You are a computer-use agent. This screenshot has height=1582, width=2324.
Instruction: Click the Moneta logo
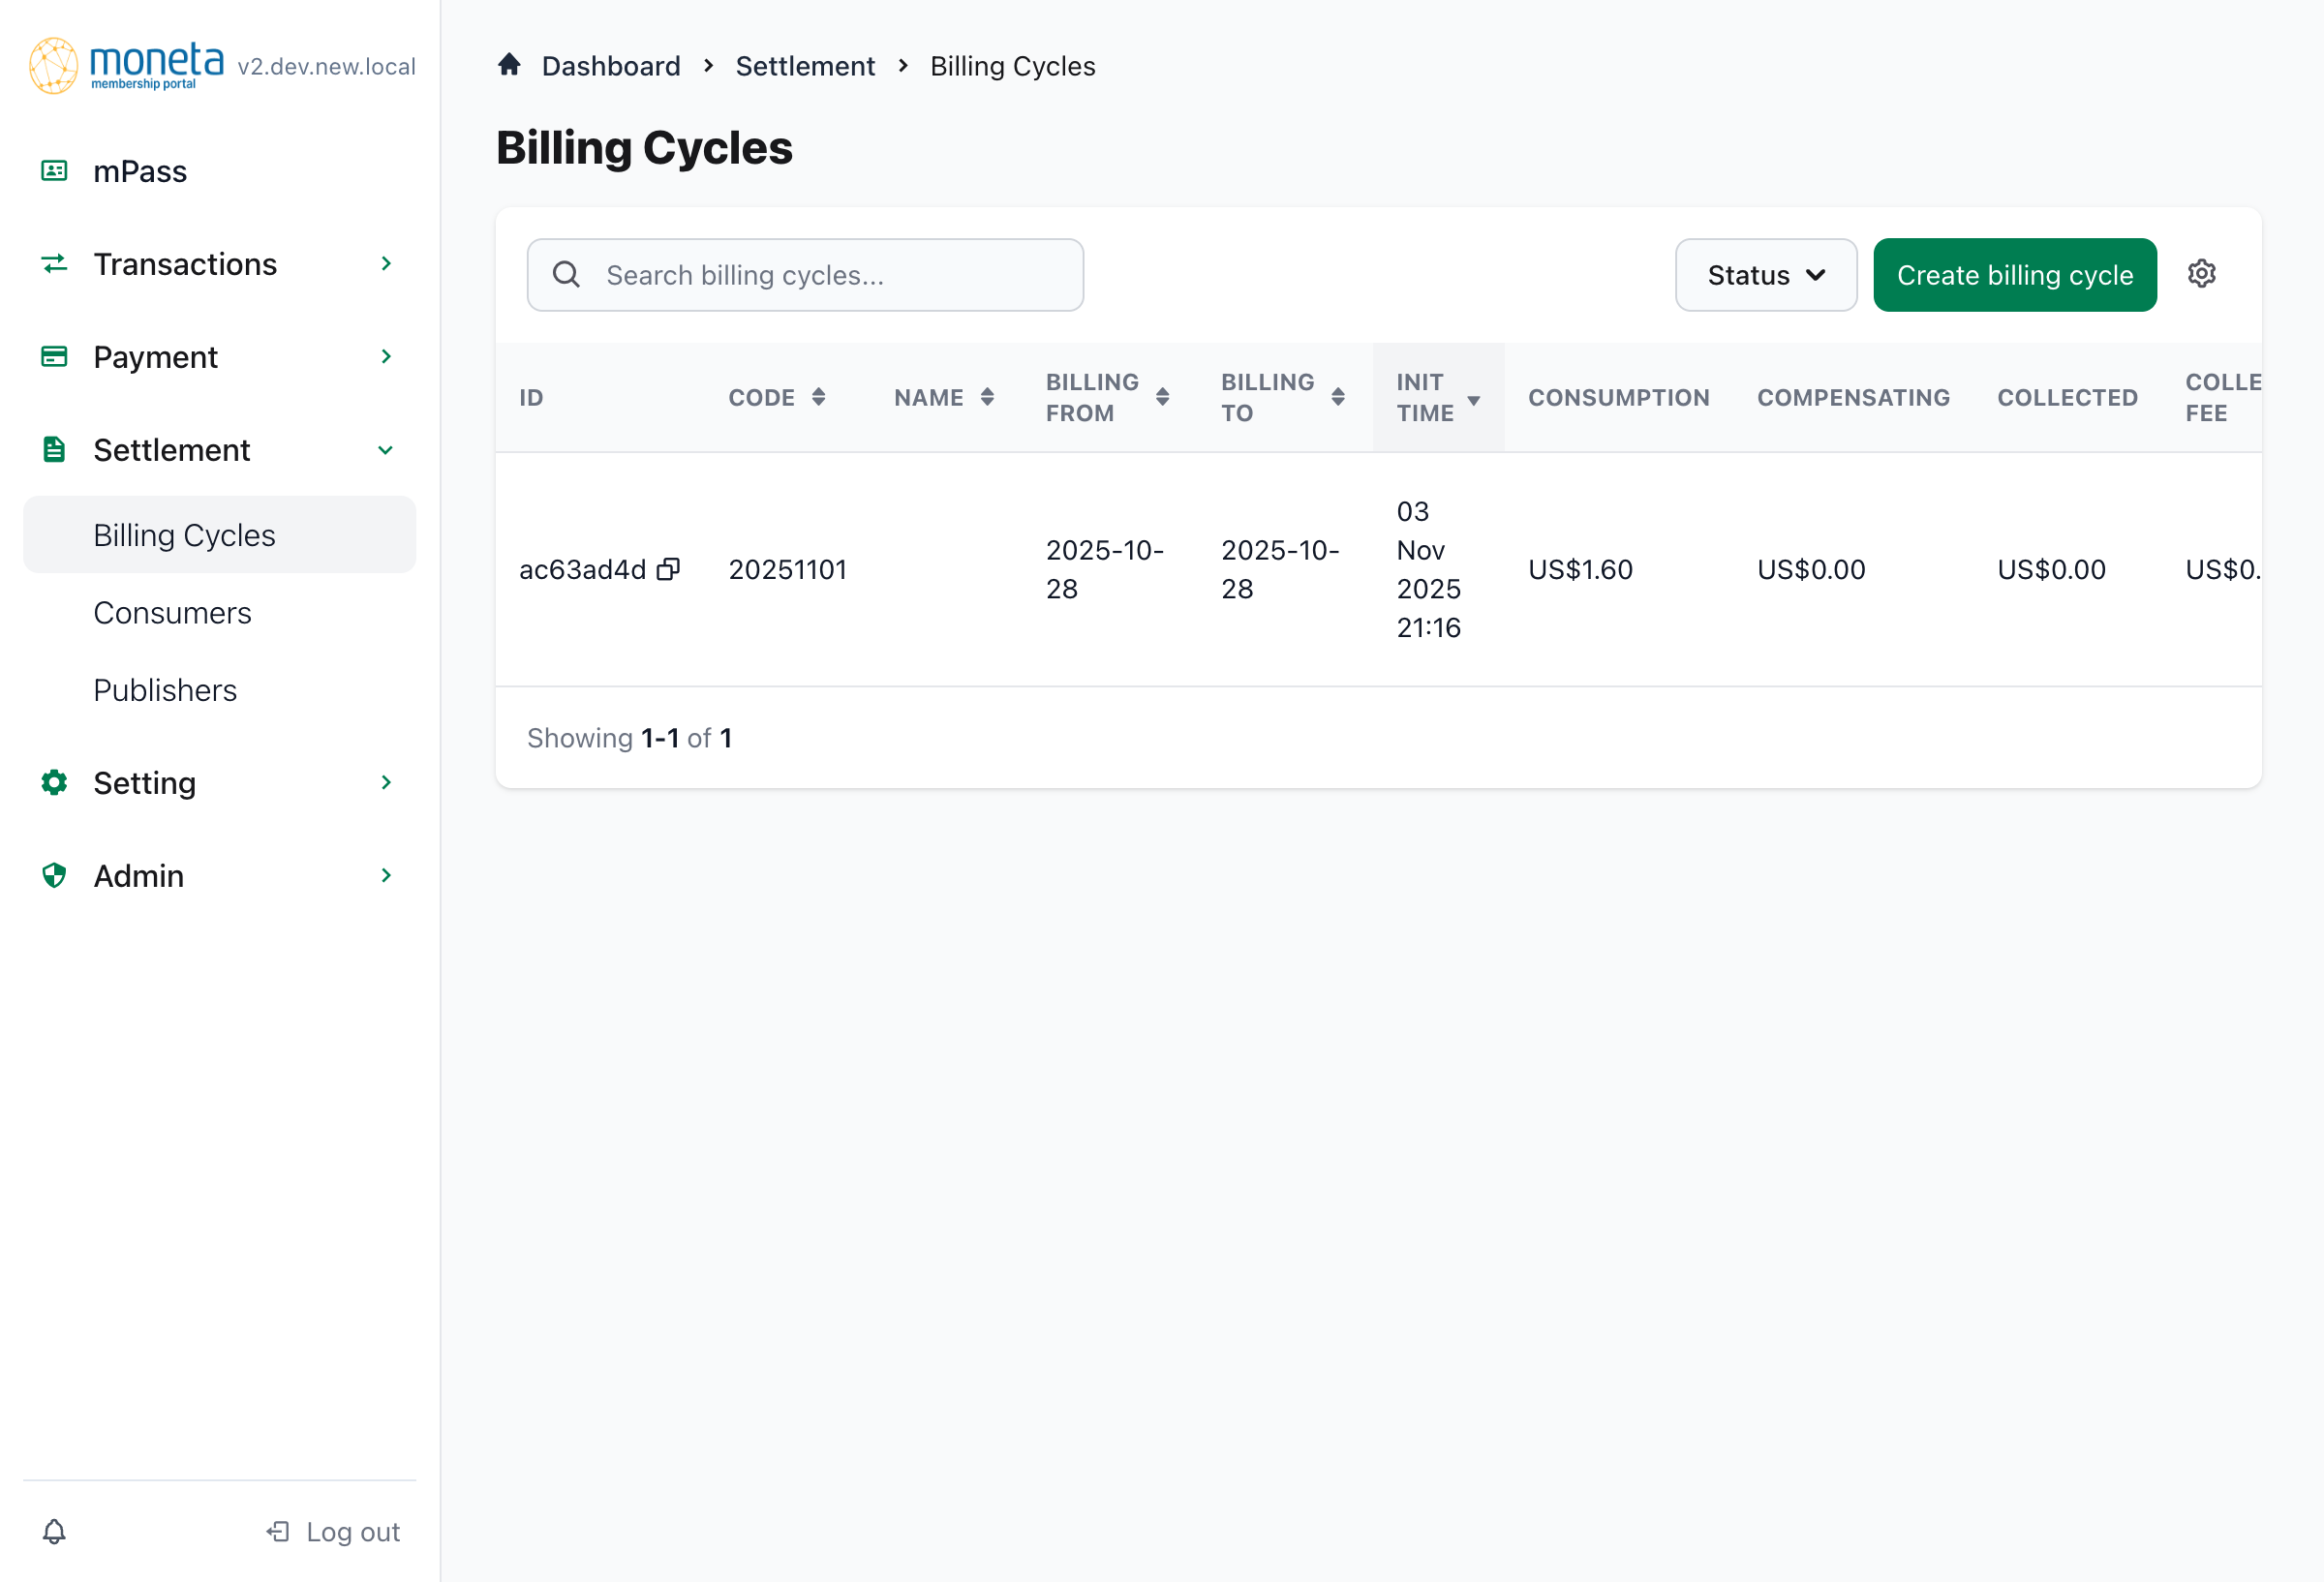coord(127,65)
